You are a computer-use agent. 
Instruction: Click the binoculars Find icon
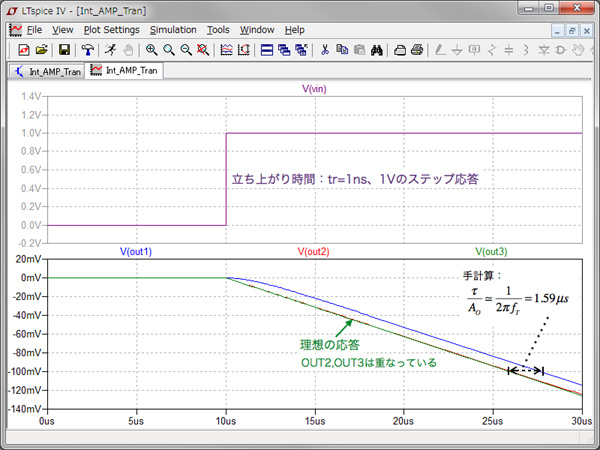point(378,49)
